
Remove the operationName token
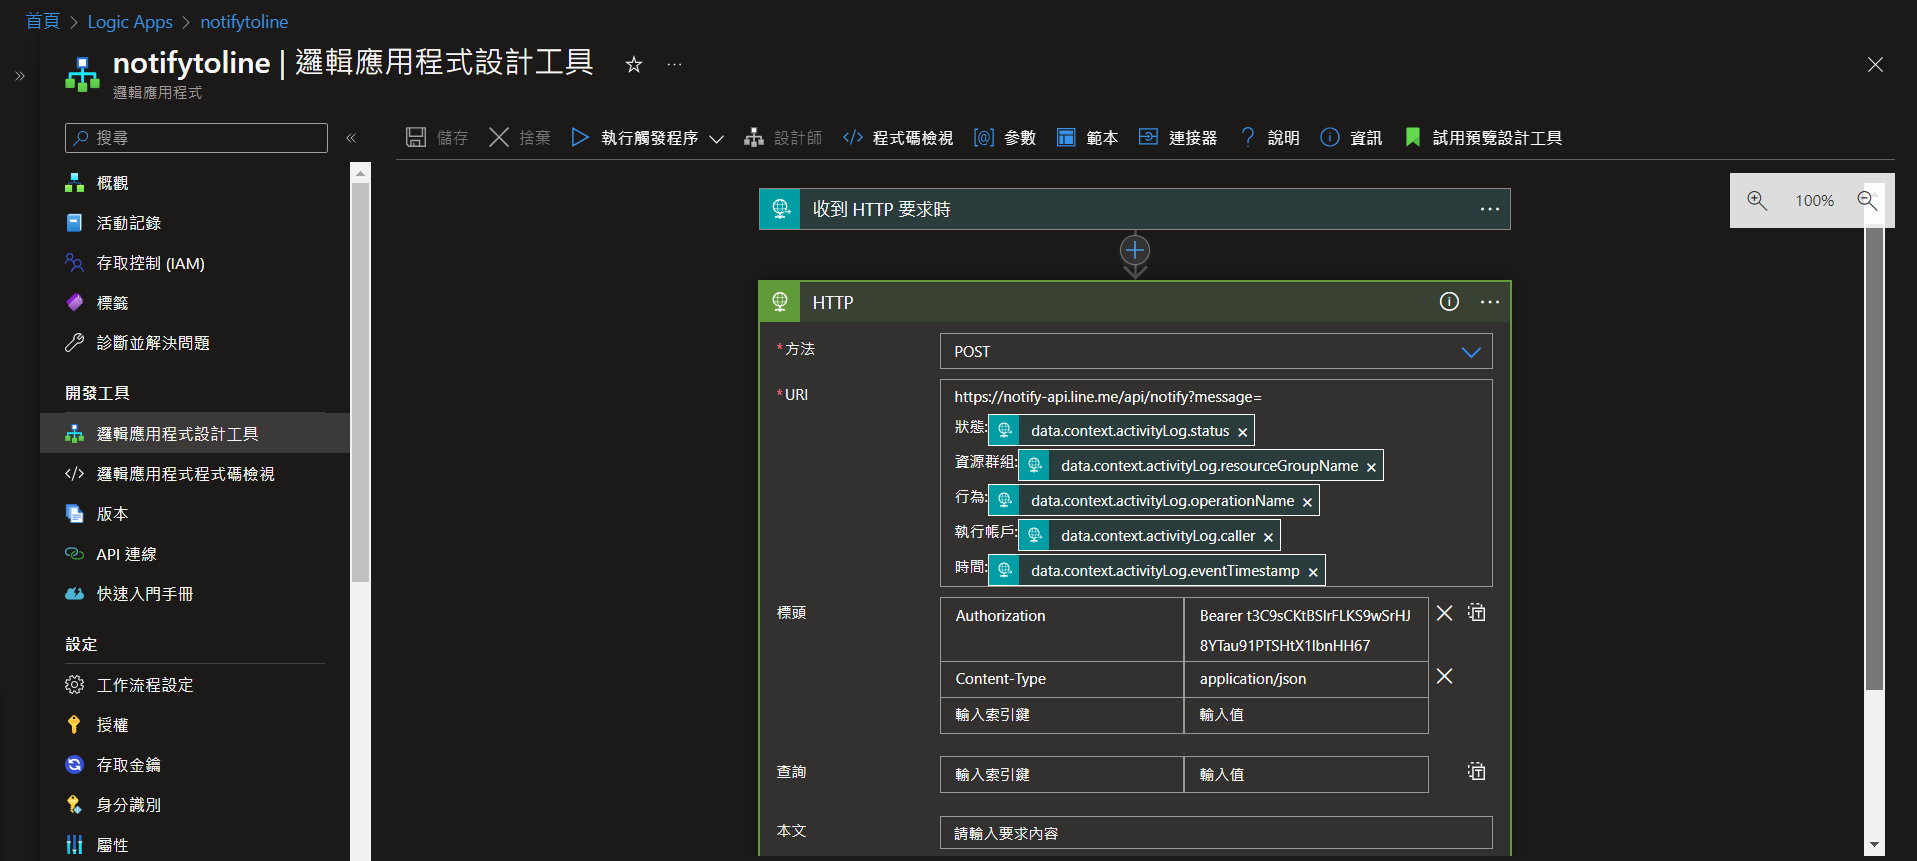(x=1307, y=502)
